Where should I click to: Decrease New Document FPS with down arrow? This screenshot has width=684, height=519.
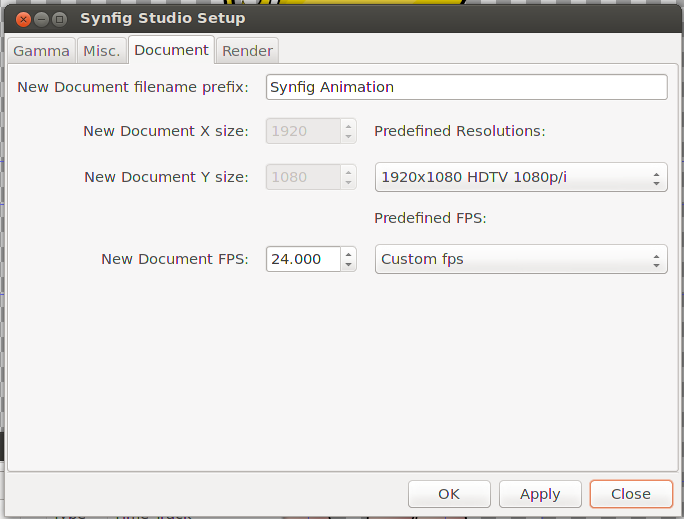point(348,265)
